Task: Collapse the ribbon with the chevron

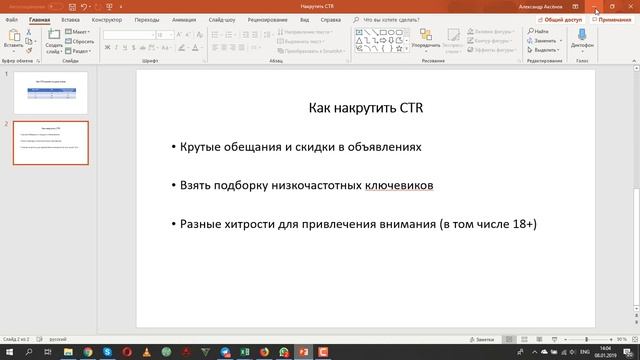Action: (x=634, y=61)
